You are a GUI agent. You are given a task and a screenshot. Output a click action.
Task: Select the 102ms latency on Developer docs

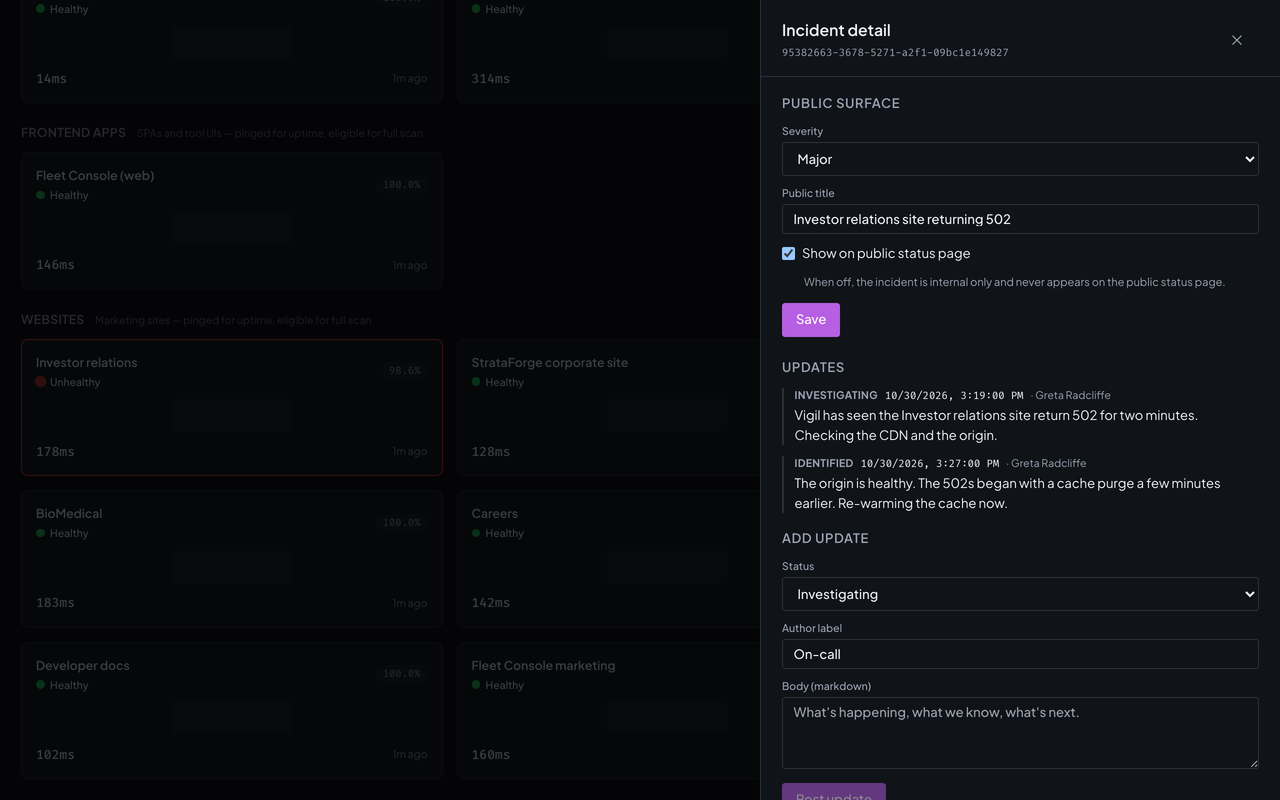[55, 755]
